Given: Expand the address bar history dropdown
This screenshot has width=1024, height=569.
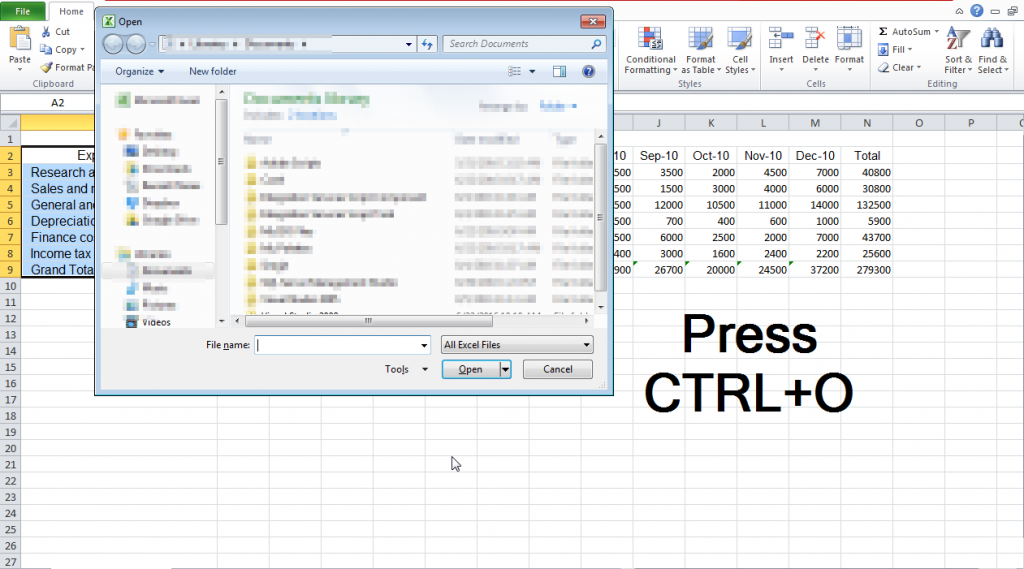Looking at the screenshot, I should (409, 44).
